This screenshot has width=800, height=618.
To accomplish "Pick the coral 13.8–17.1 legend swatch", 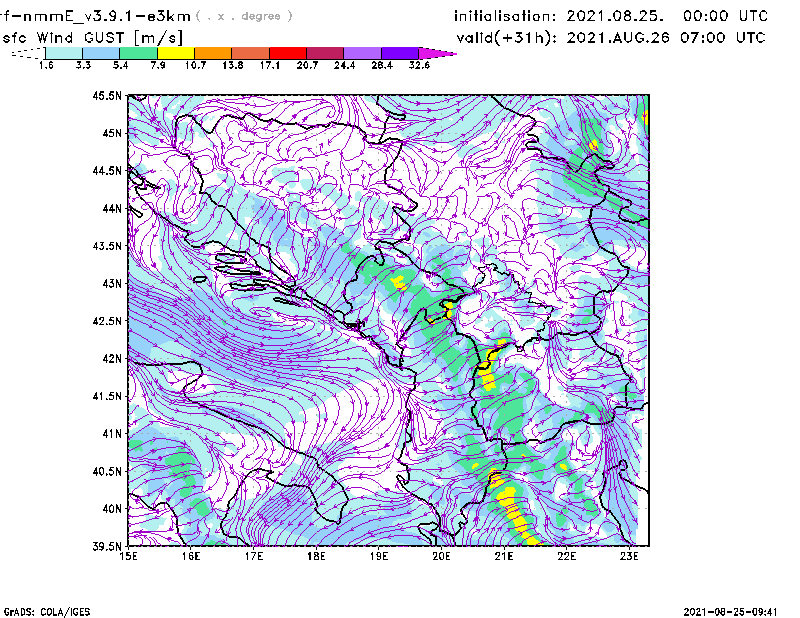I will point(251,53).
